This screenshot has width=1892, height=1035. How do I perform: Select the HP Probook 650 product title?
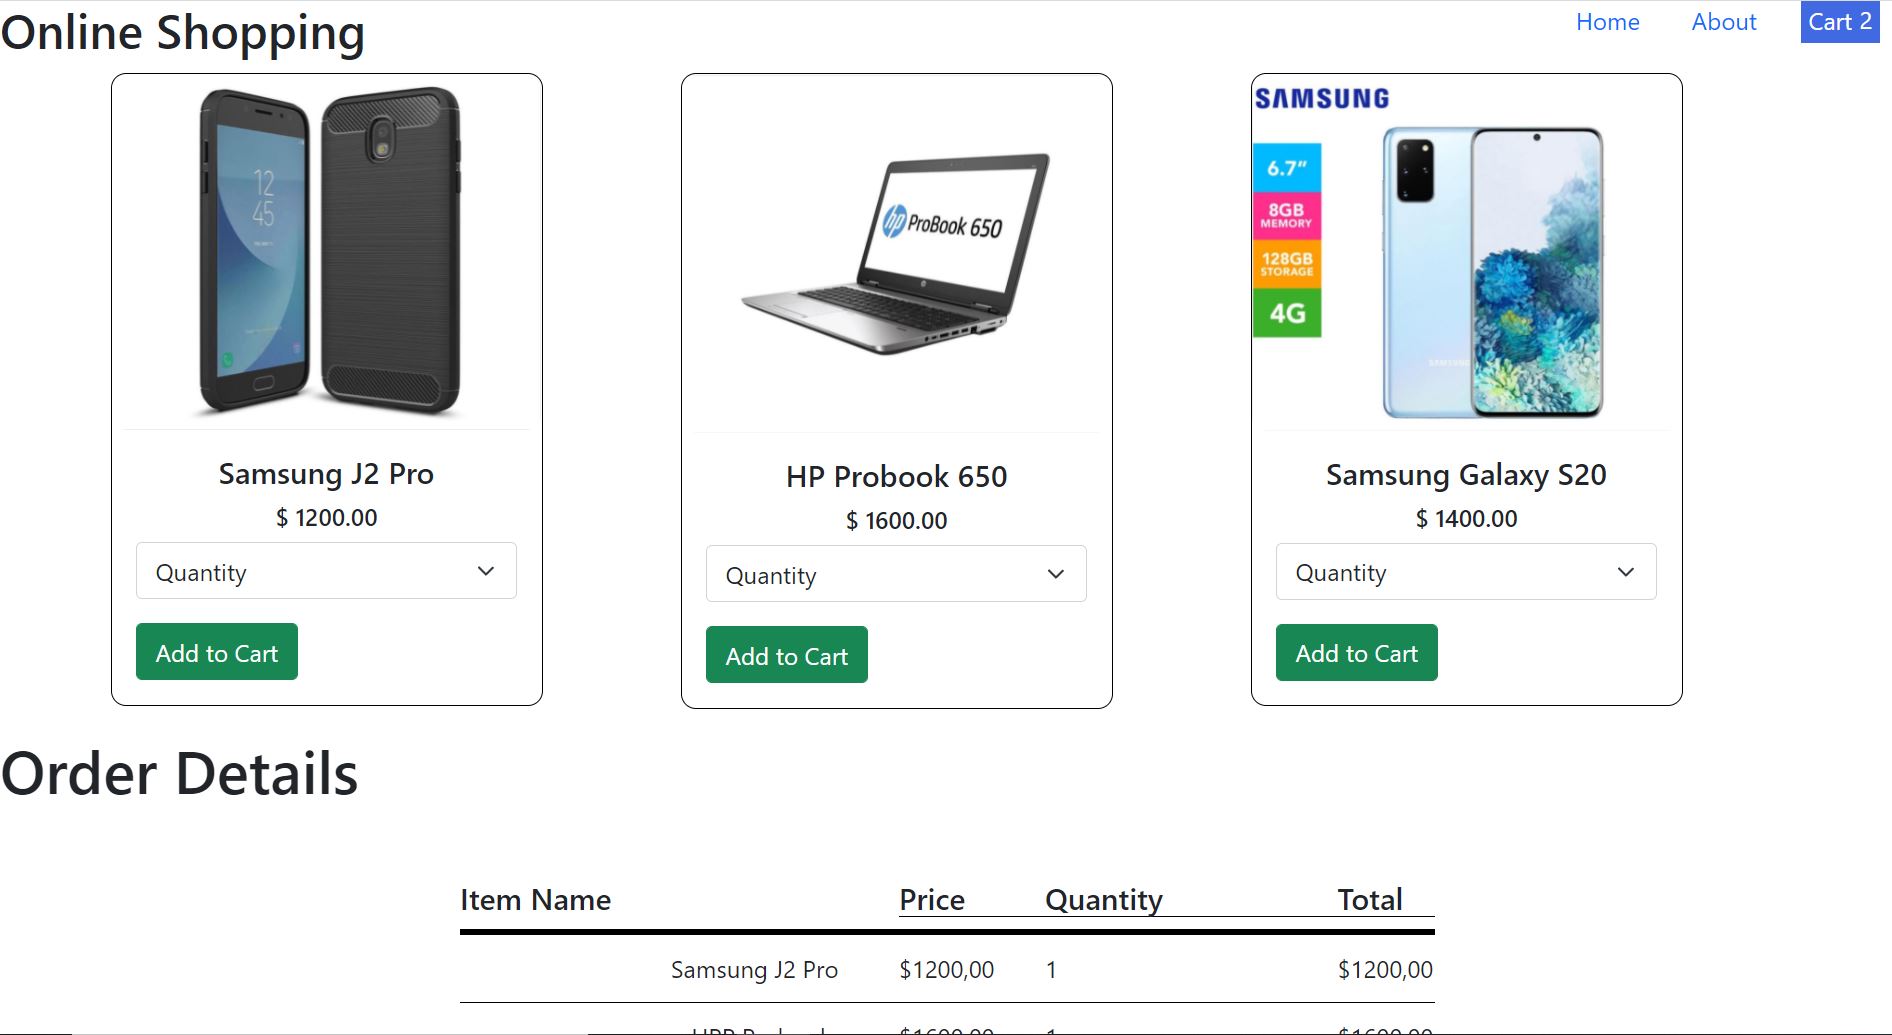pos(896,476)
